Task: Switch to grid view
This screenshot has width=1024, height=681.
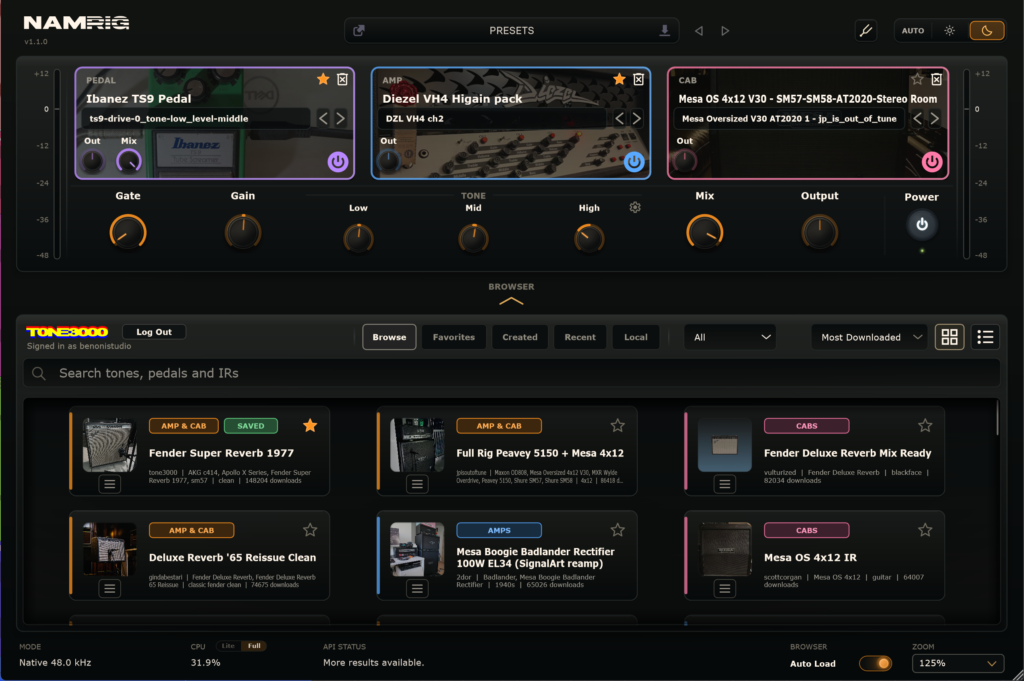Action: click(x=950, y=337)
